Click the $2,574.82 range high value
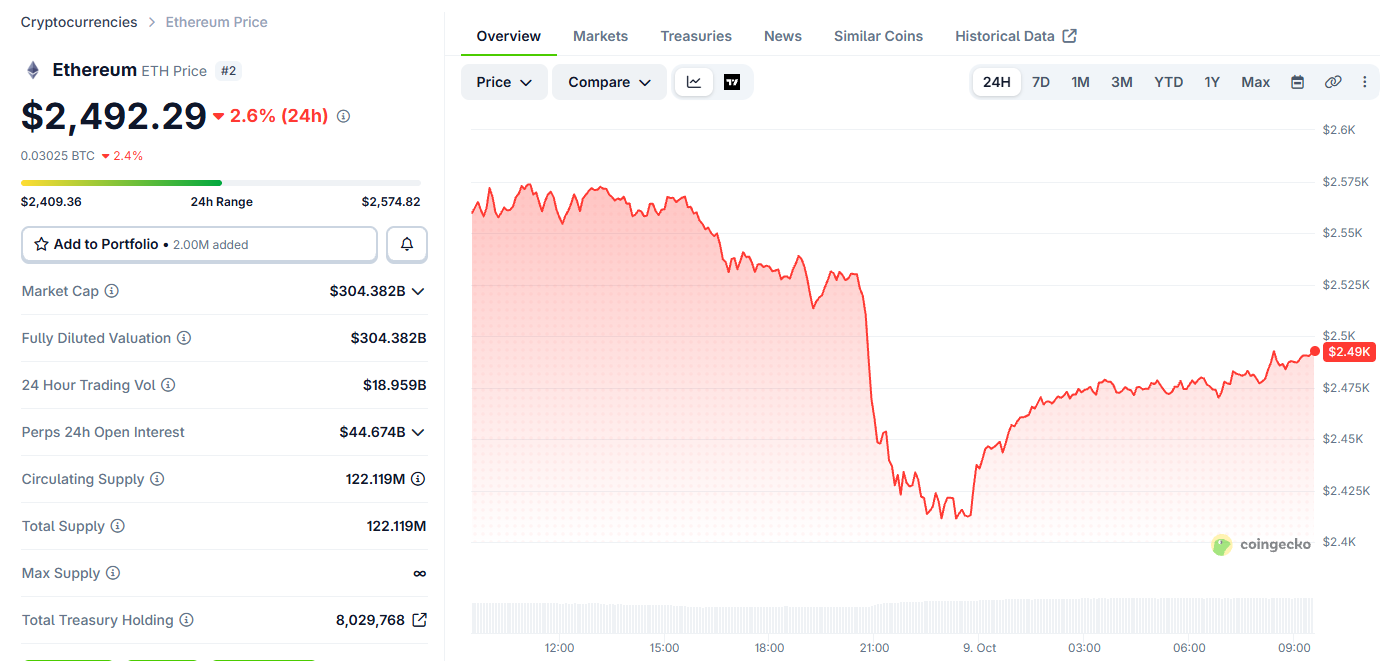 (391, 202)
